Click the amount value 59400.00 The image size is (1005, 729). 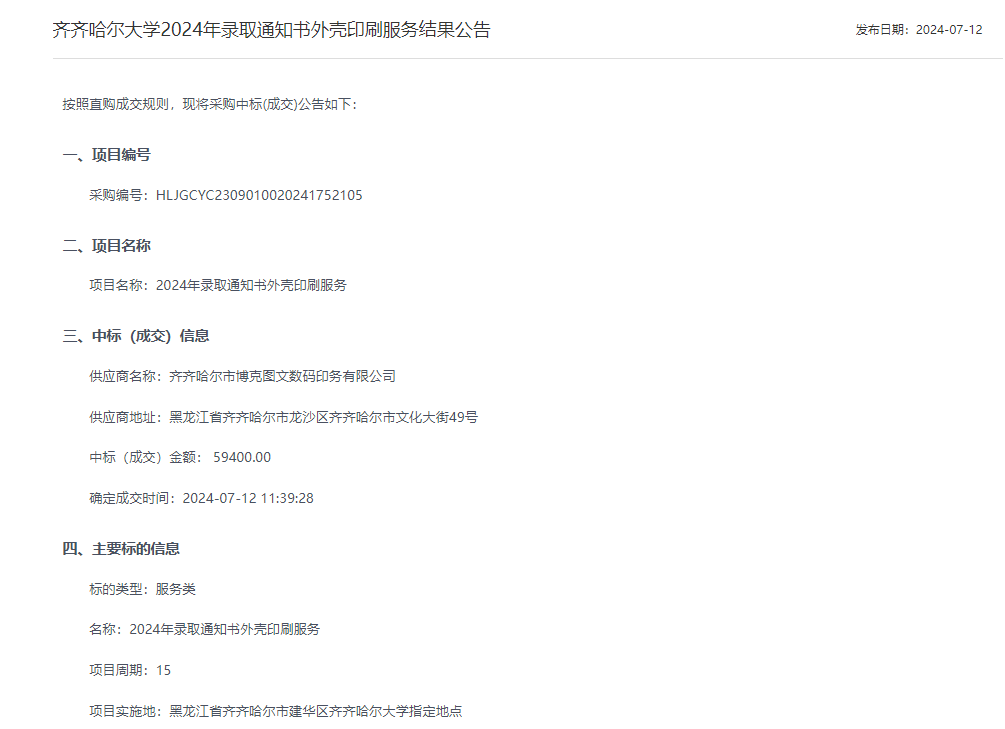242,457
